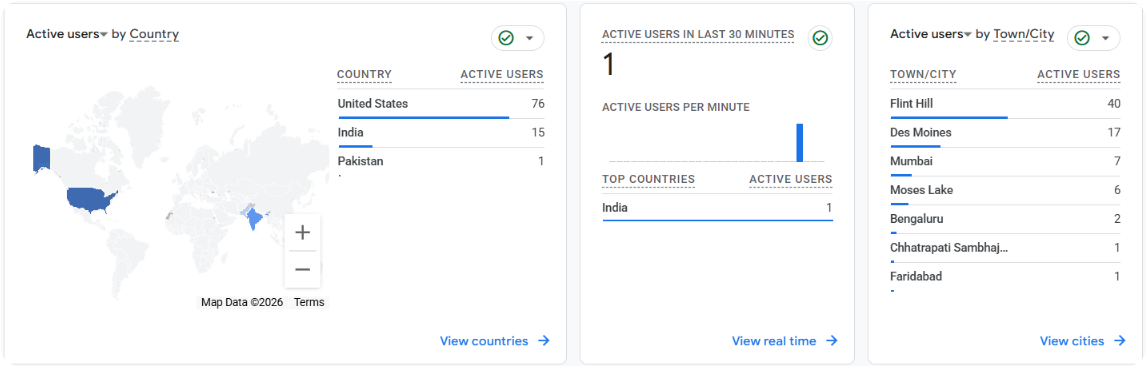Zoom out on the world map
1147x367 pixels.
coord(302,269)
